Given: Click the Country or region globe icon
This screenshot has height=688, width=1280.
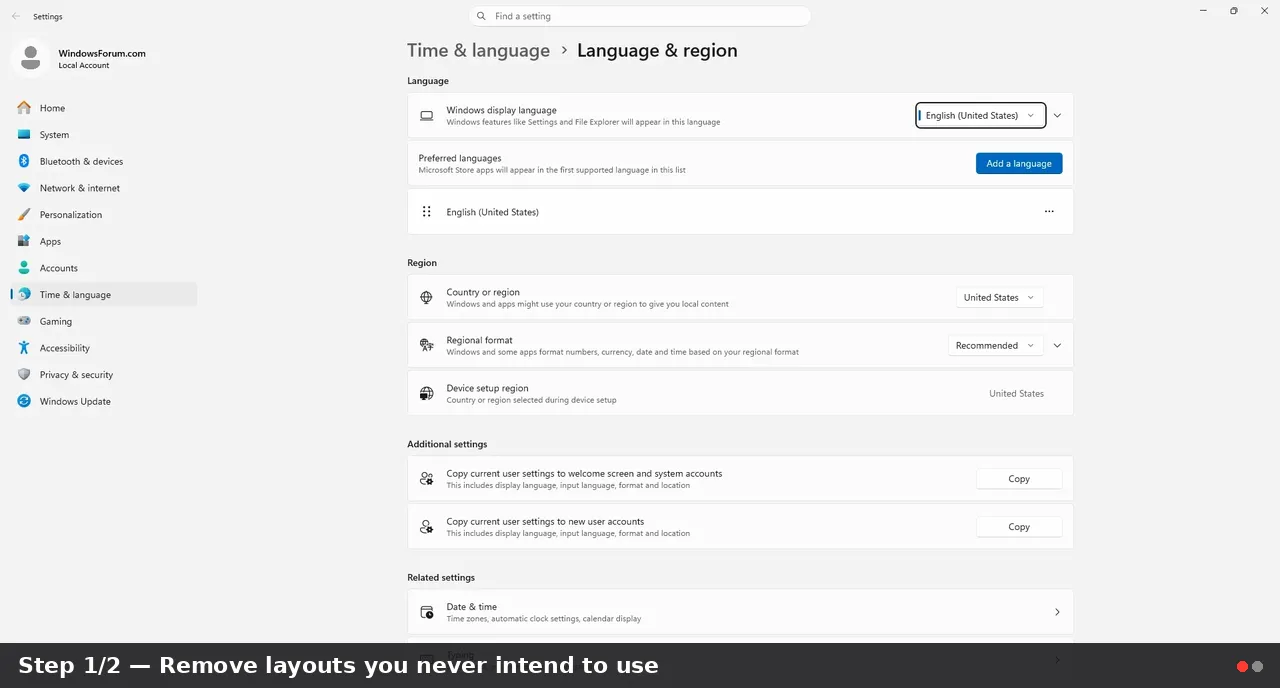Looking at the screenshot, I should (x=427, y=298).
